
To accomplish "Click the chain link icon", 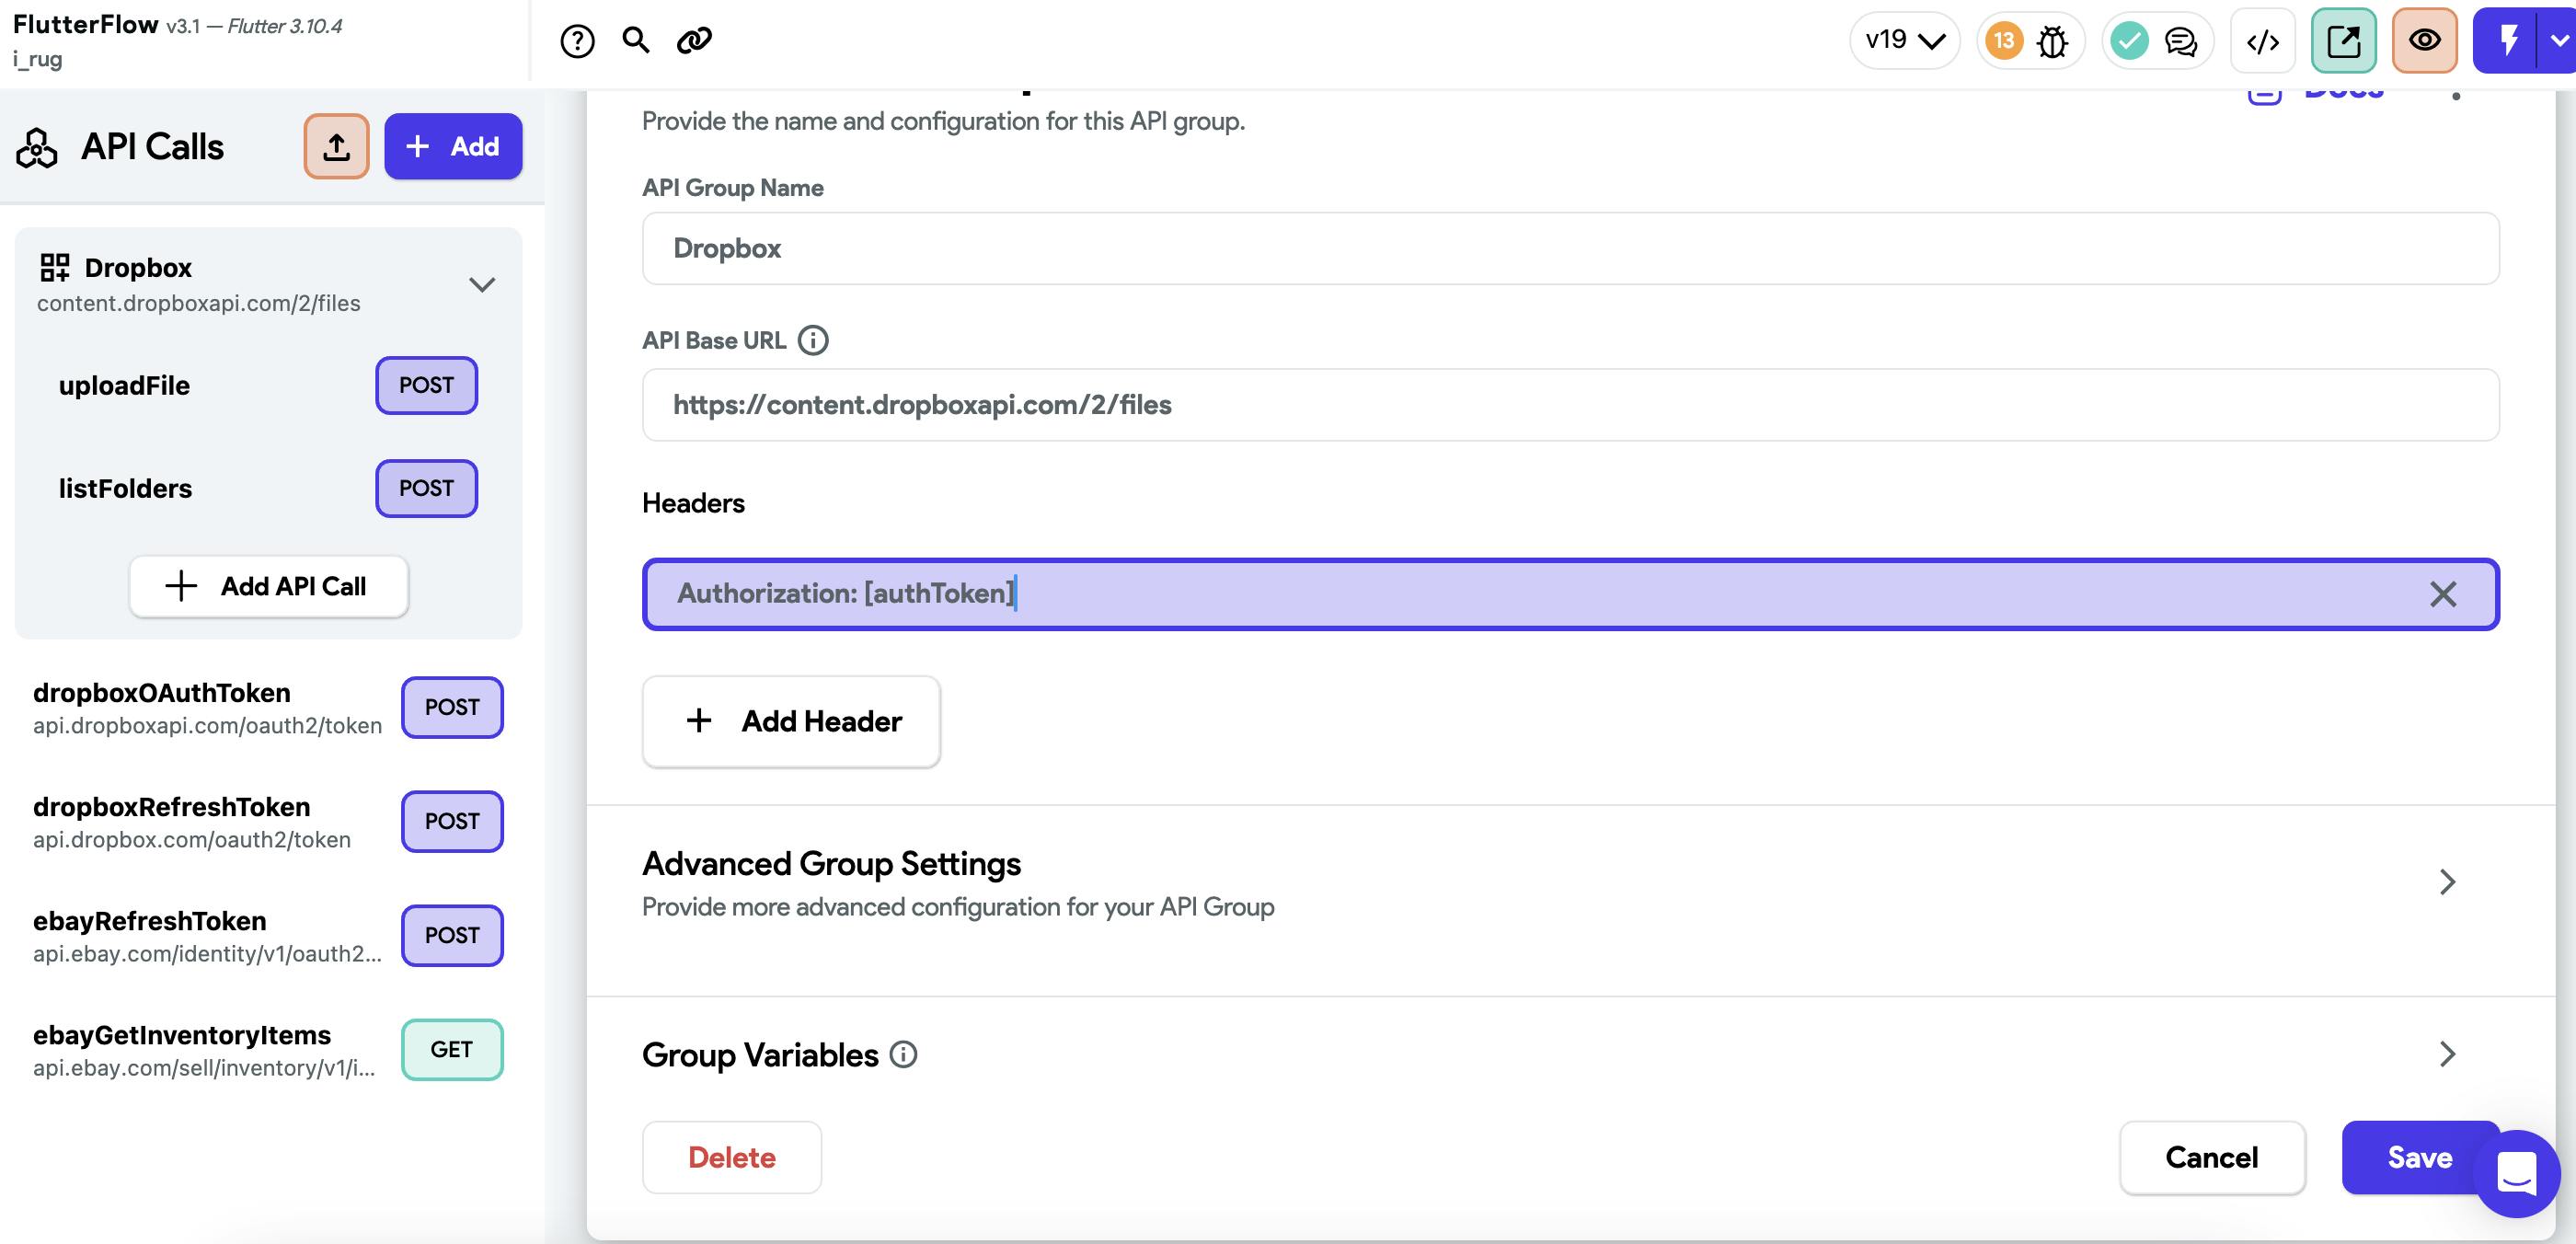I will [694, 40].
